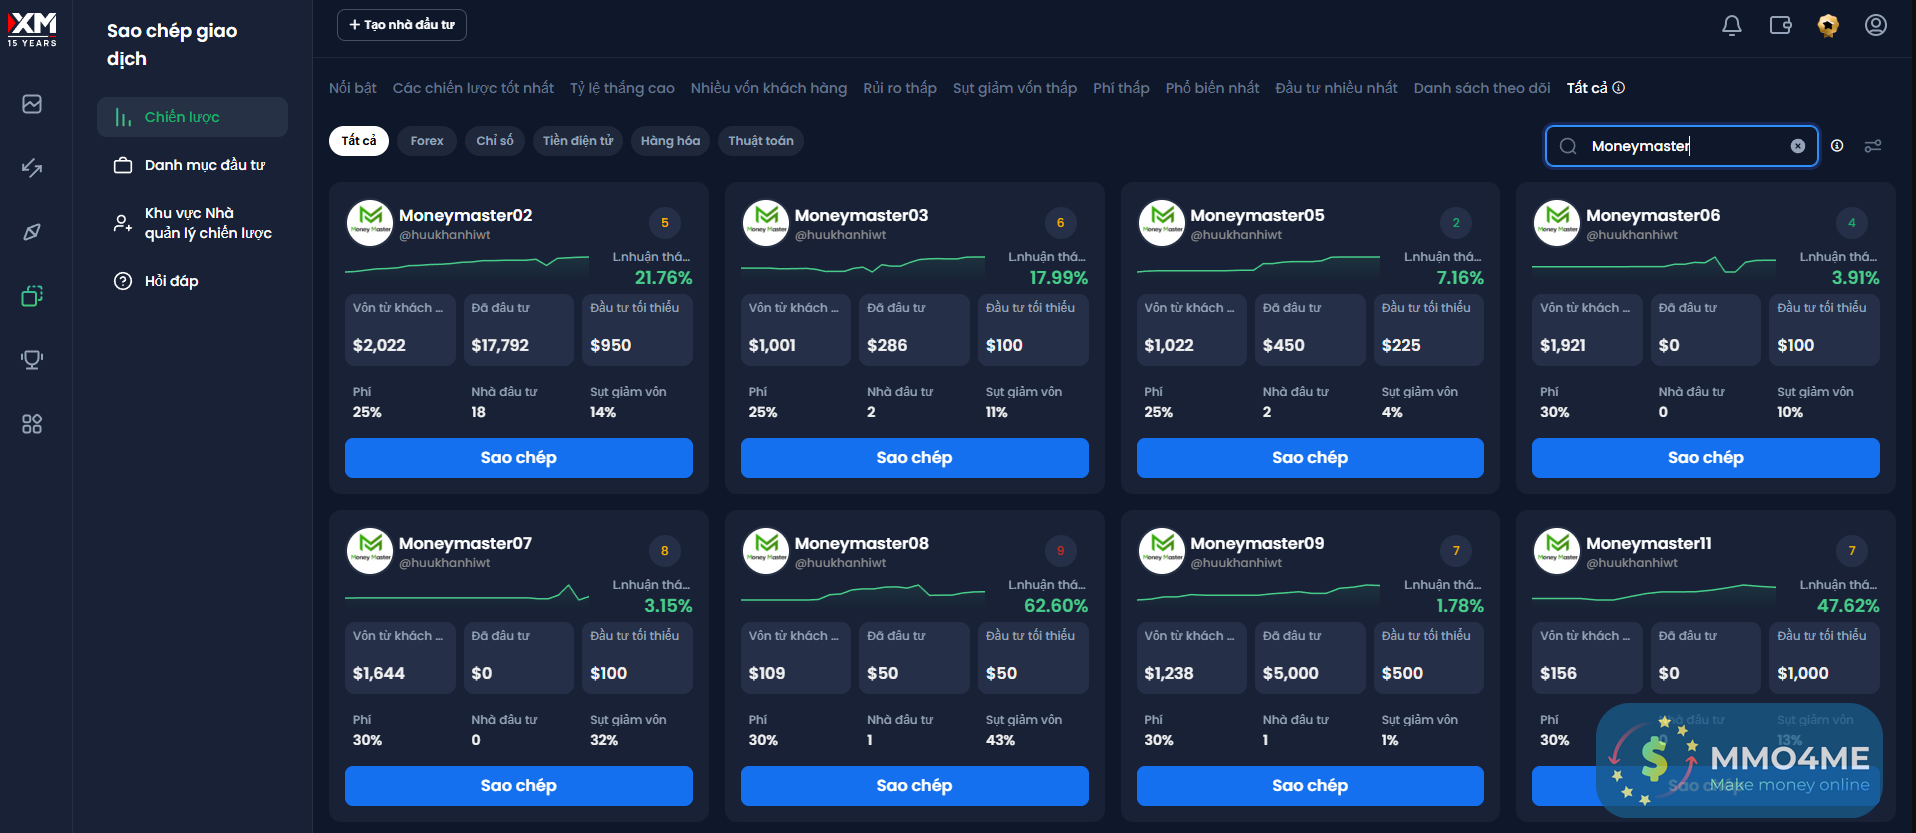The width and height of the screenshot is (1916, 833).
Task: Open the chart picture icon in left rail
Action: [x=32, y=104]
